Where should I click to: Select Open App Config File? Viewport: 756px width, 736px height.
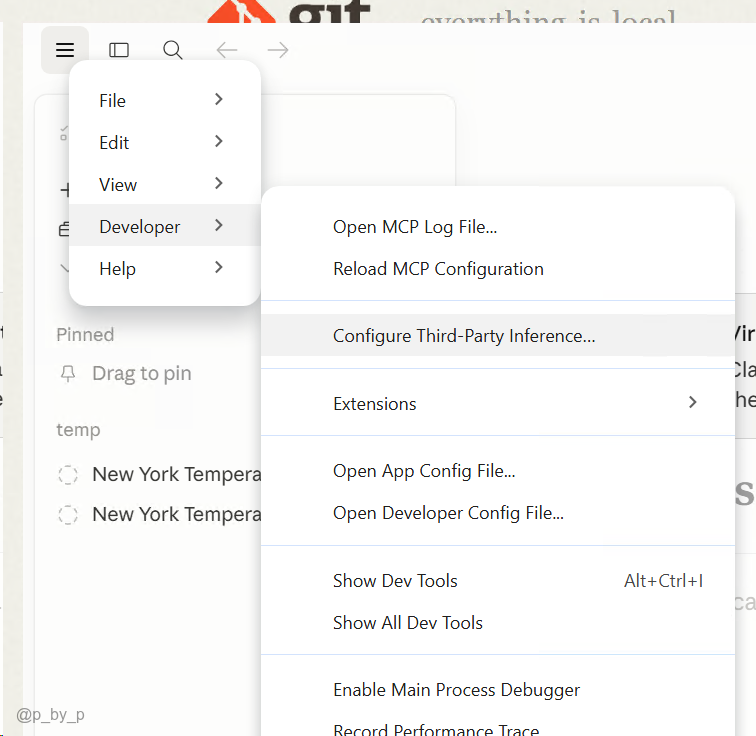coord(498,470)
